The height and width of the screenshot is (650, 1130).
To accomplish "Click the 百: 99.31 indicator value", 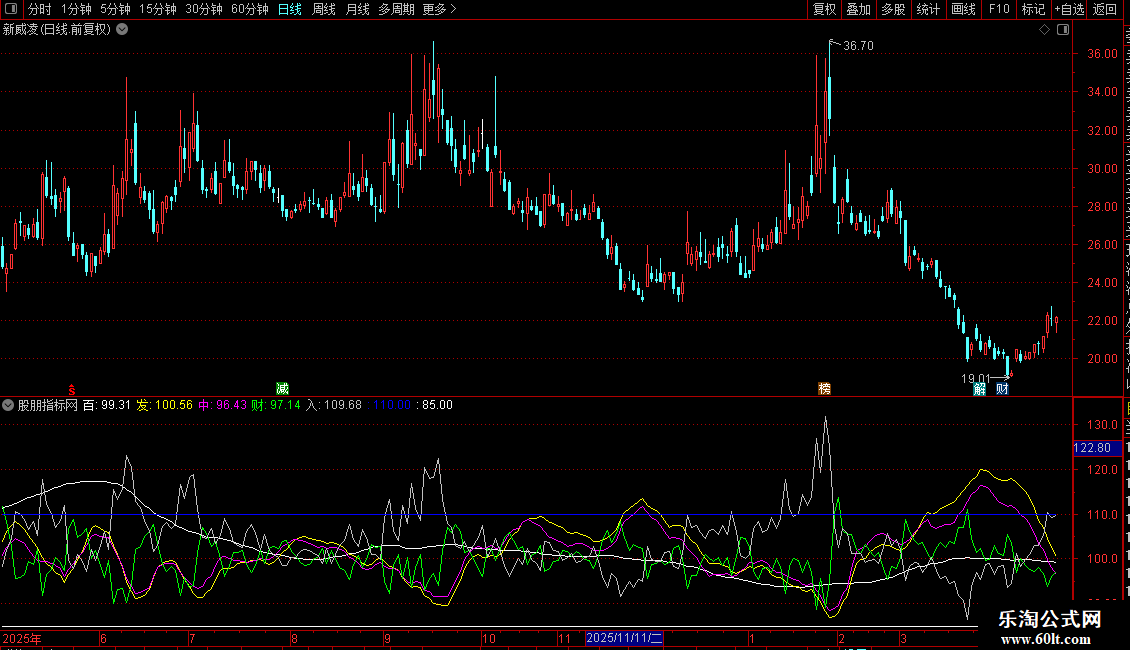I will pos(107,405).
